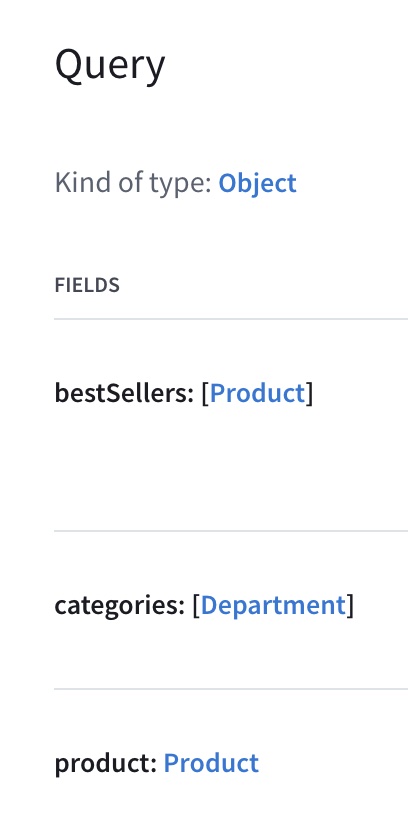Click divider between bestSellers and categories rows
The width and height of the screenshot is (408, 836).
231,530
